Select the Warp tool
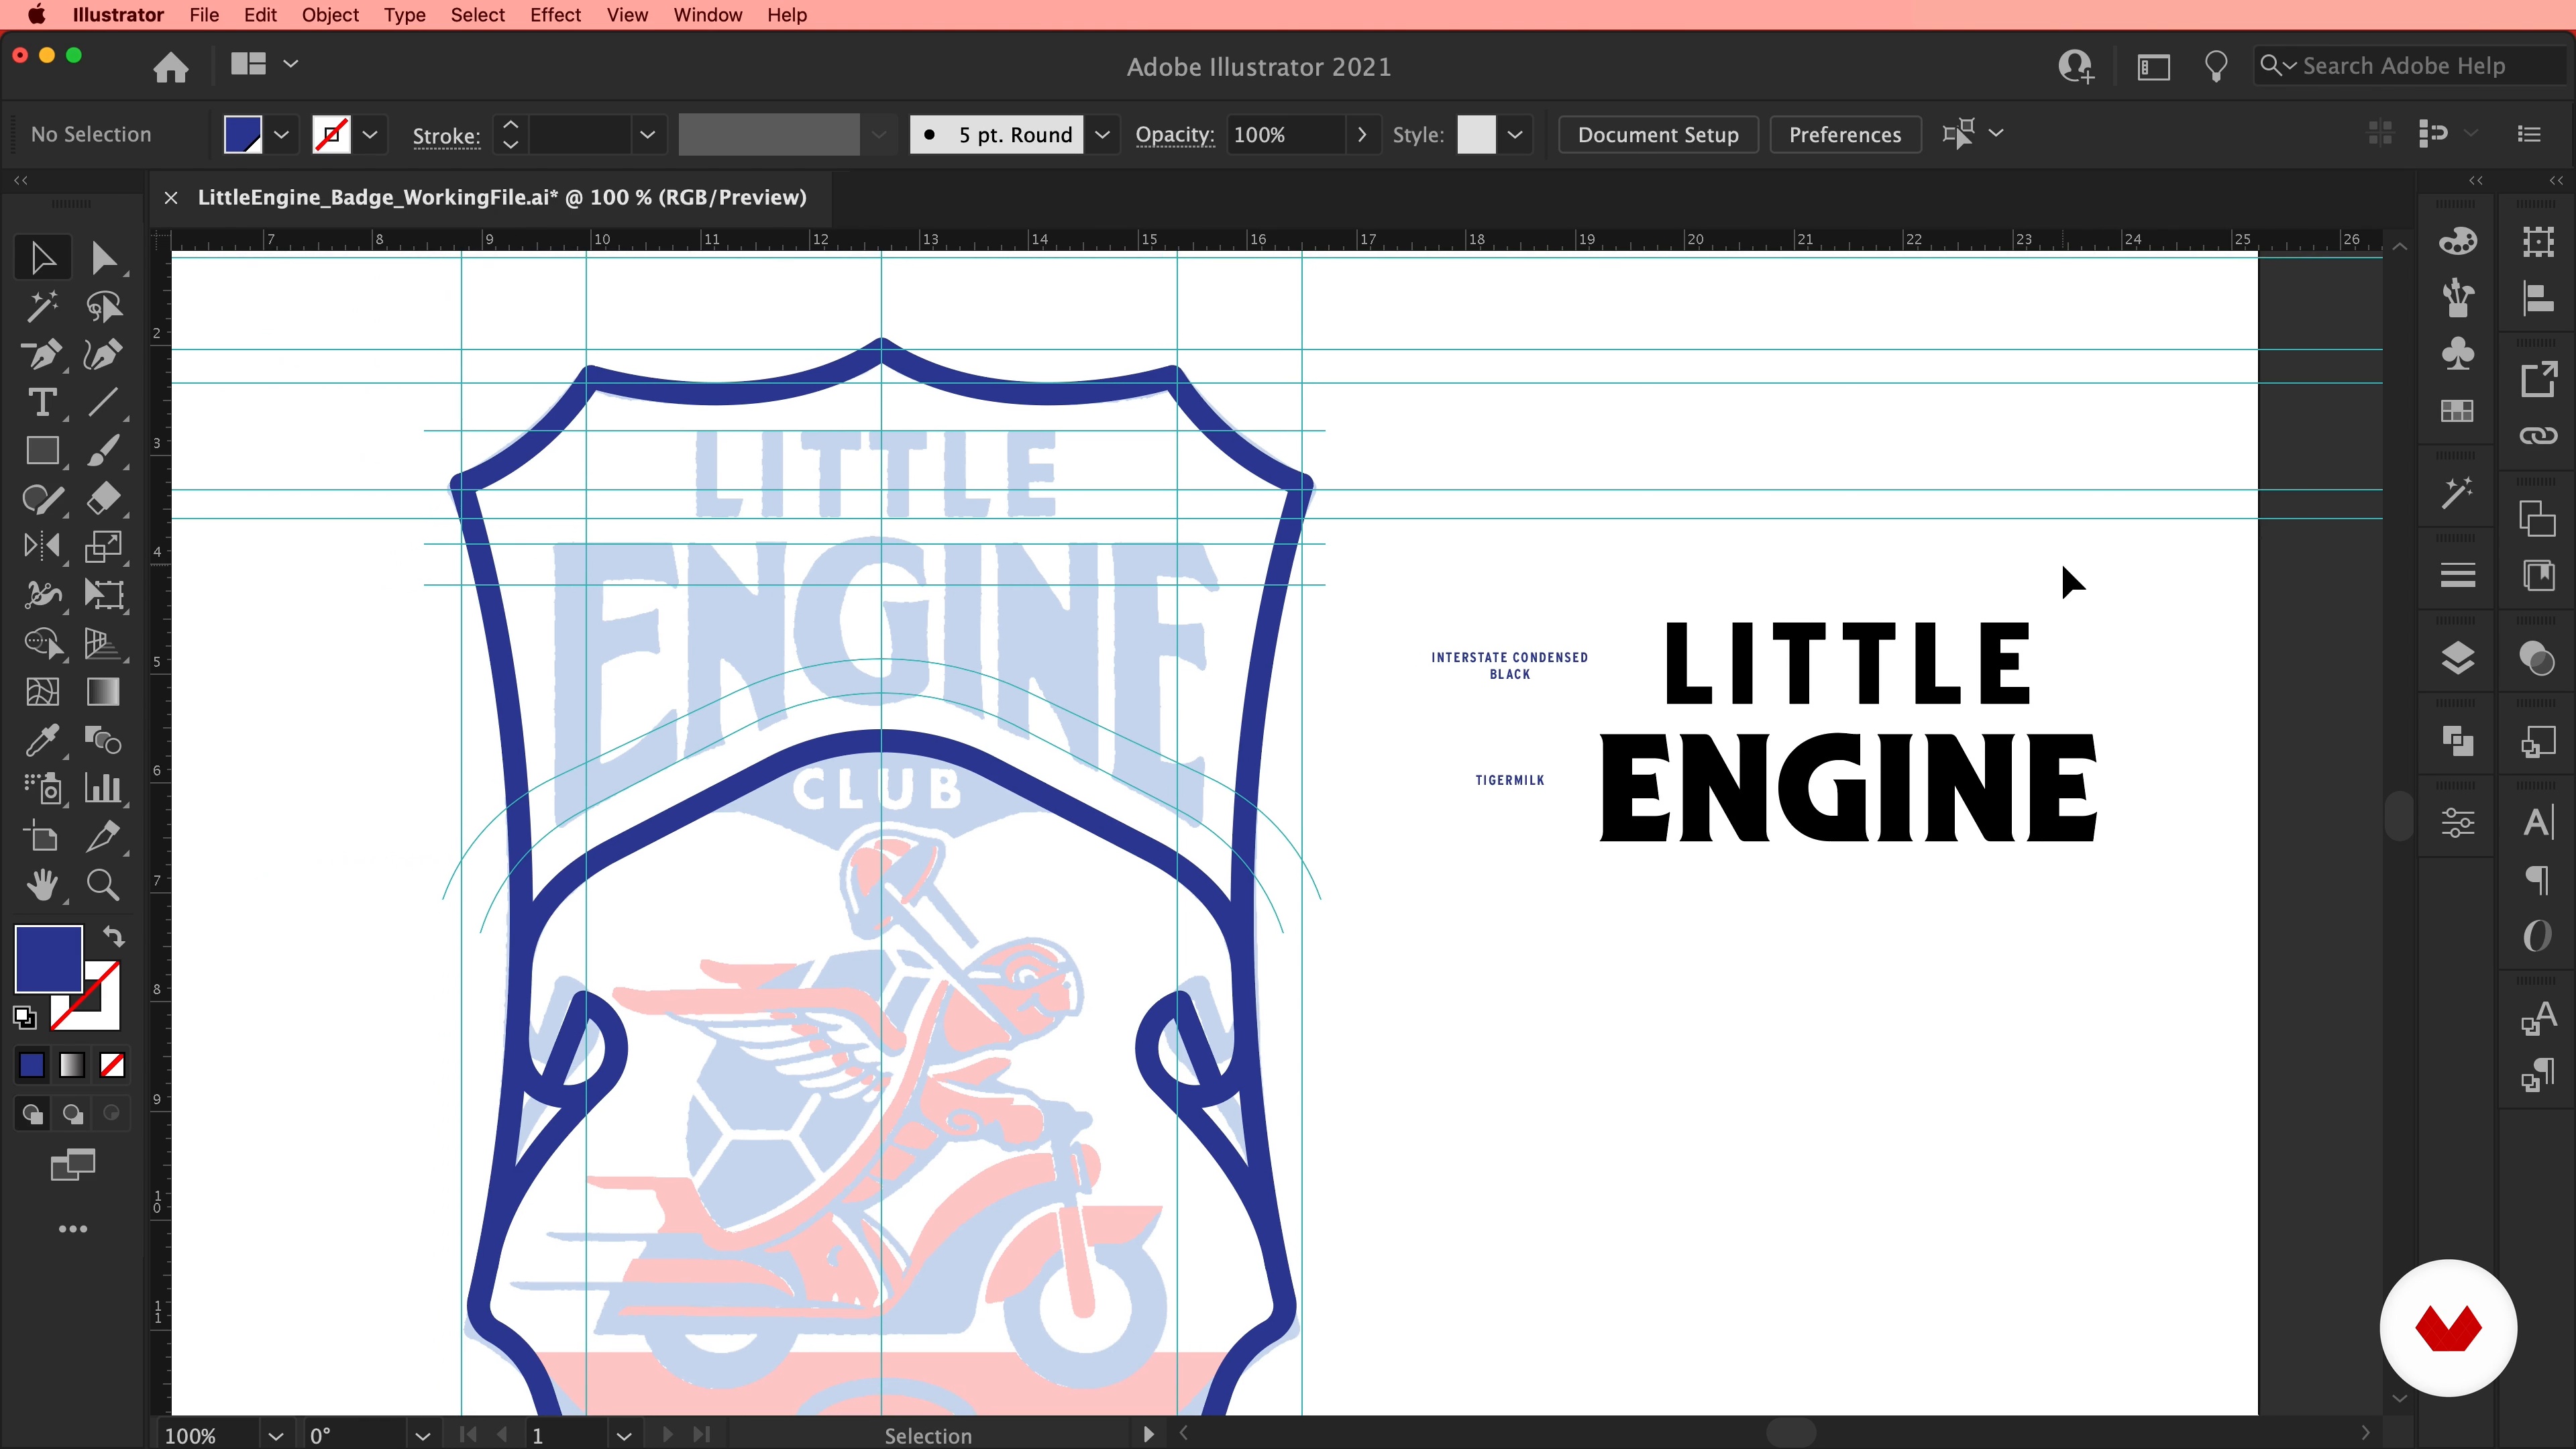 tap(42, 595)
